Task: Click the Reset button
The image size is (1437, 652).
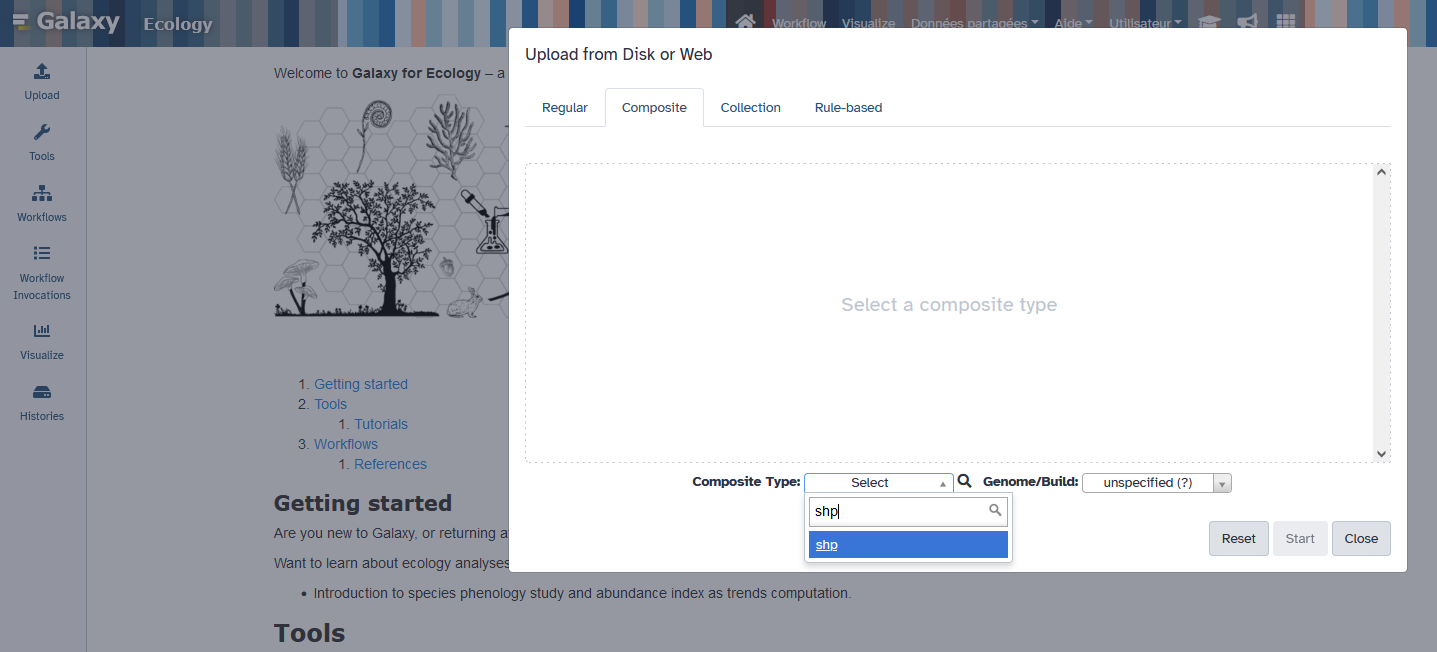Action: (1238, 538)
